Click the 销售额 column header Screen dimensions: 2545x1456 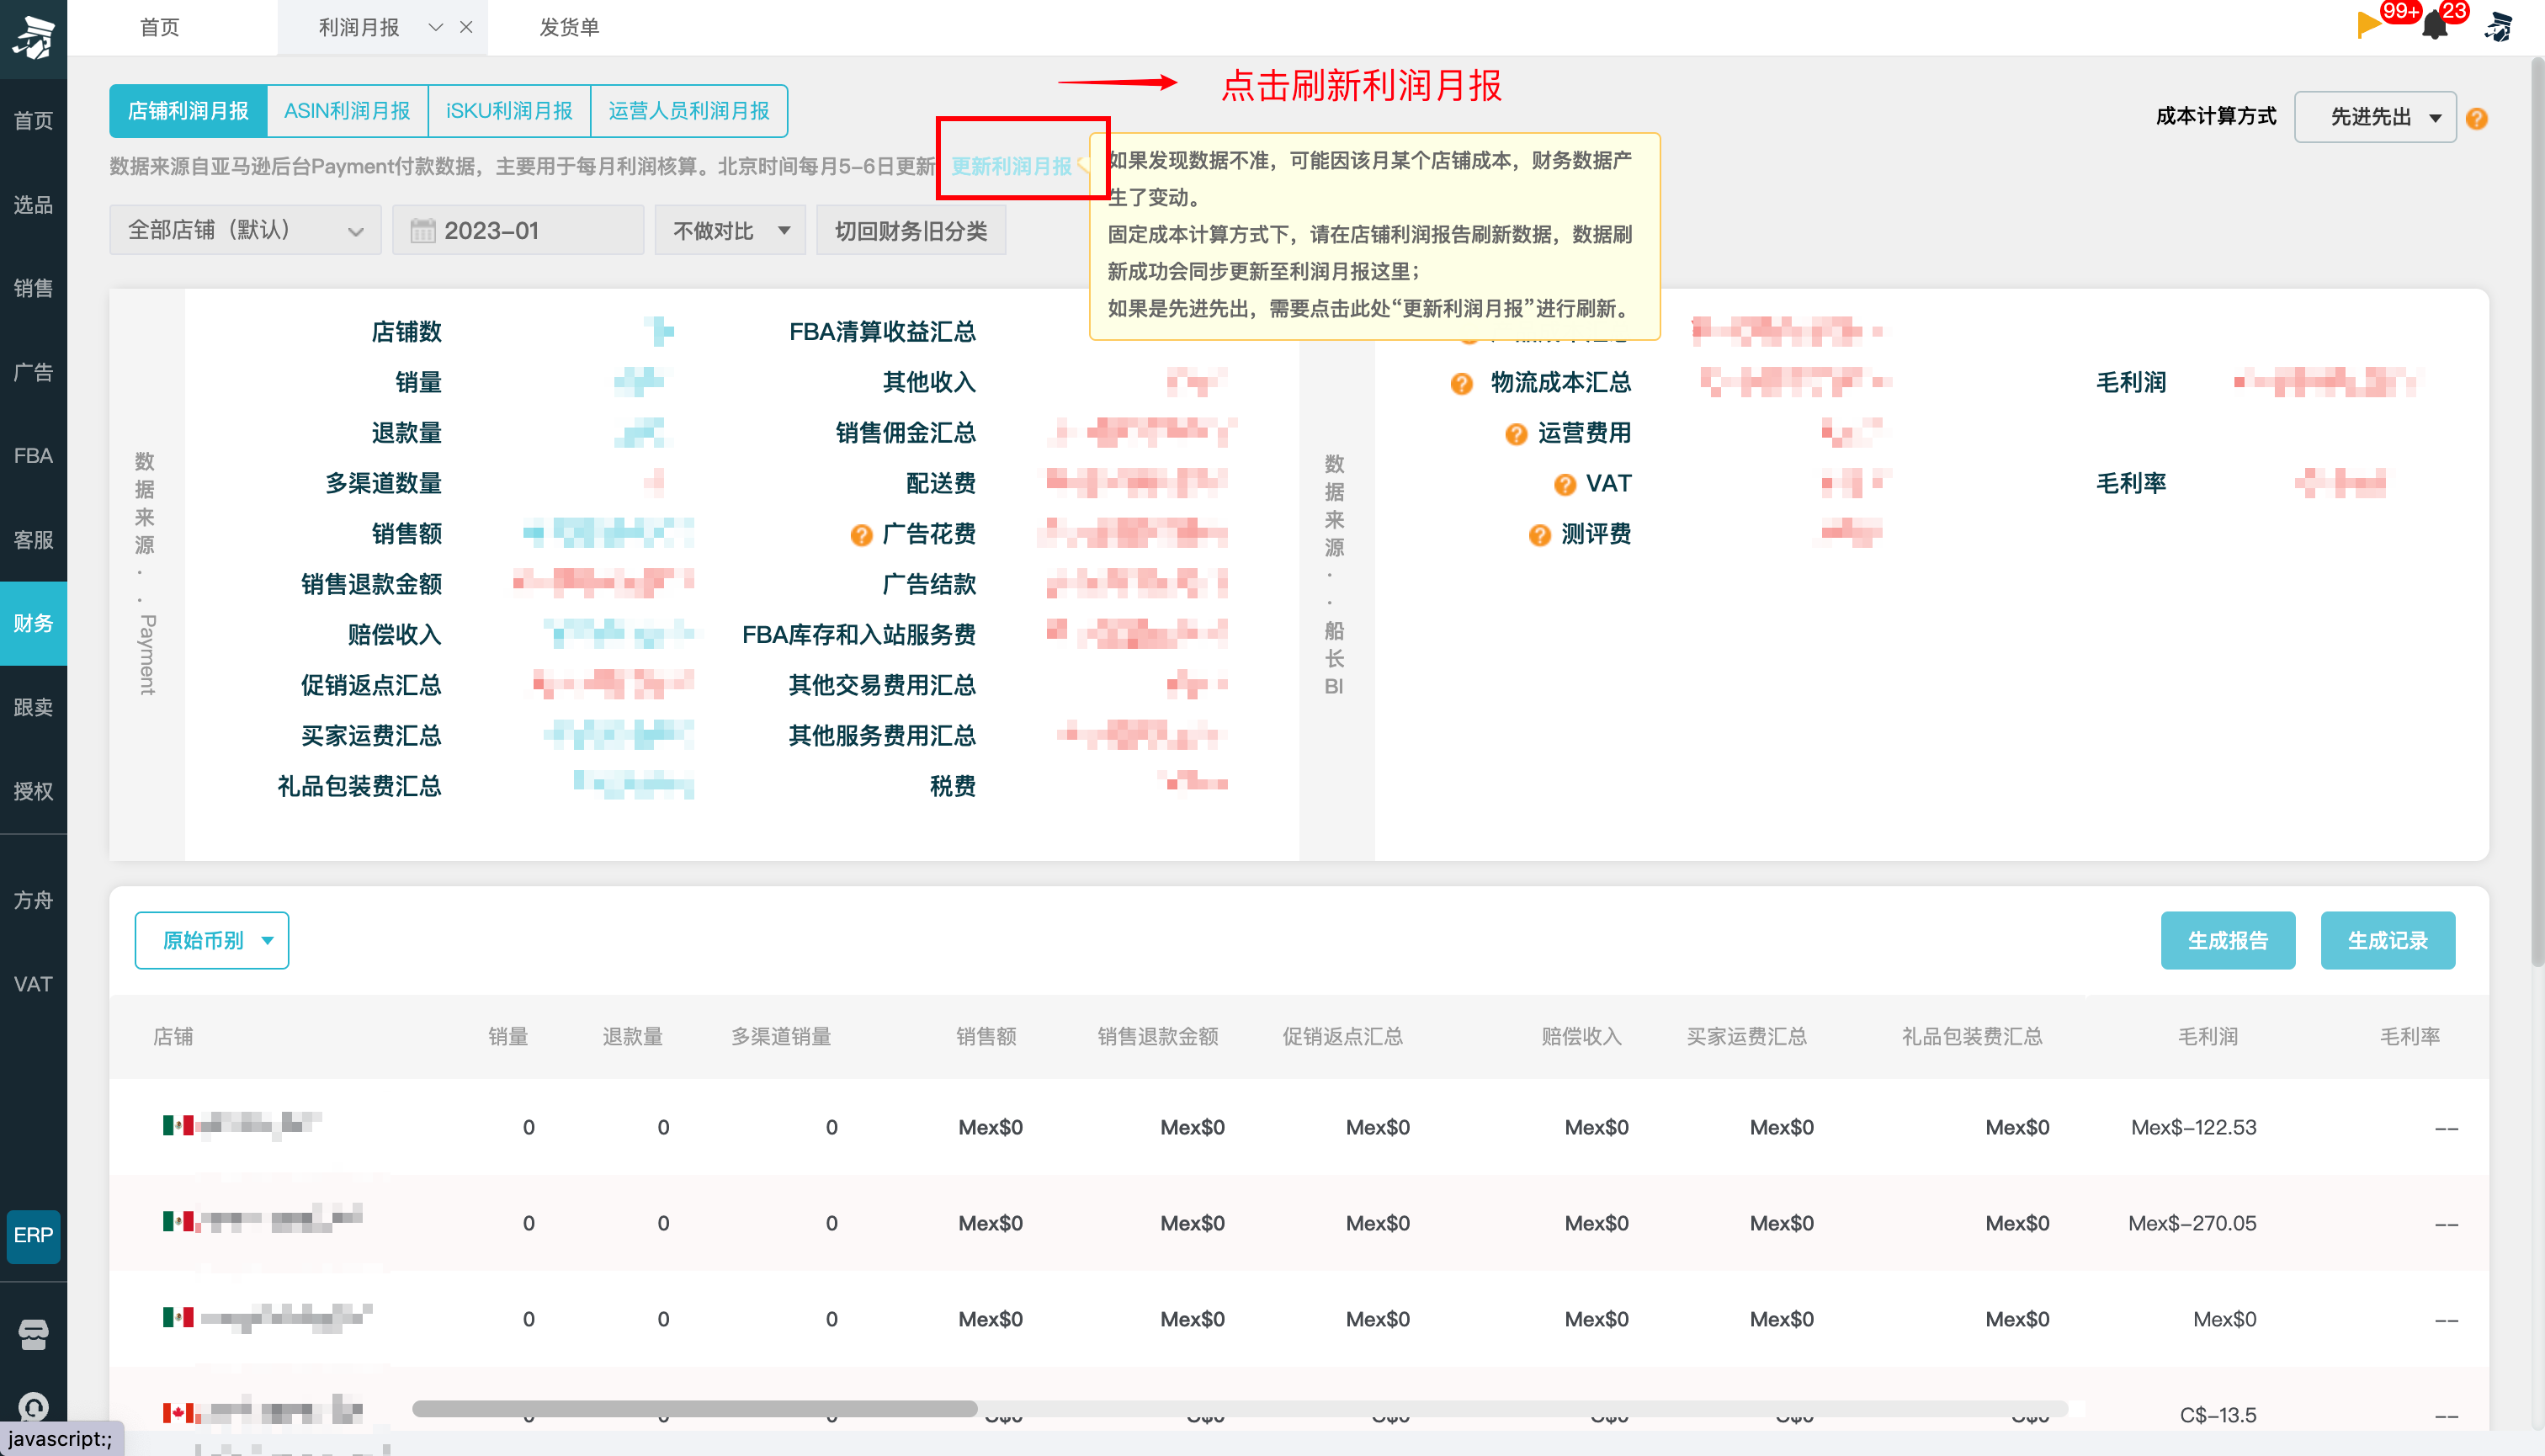(x=986, y=1036)
